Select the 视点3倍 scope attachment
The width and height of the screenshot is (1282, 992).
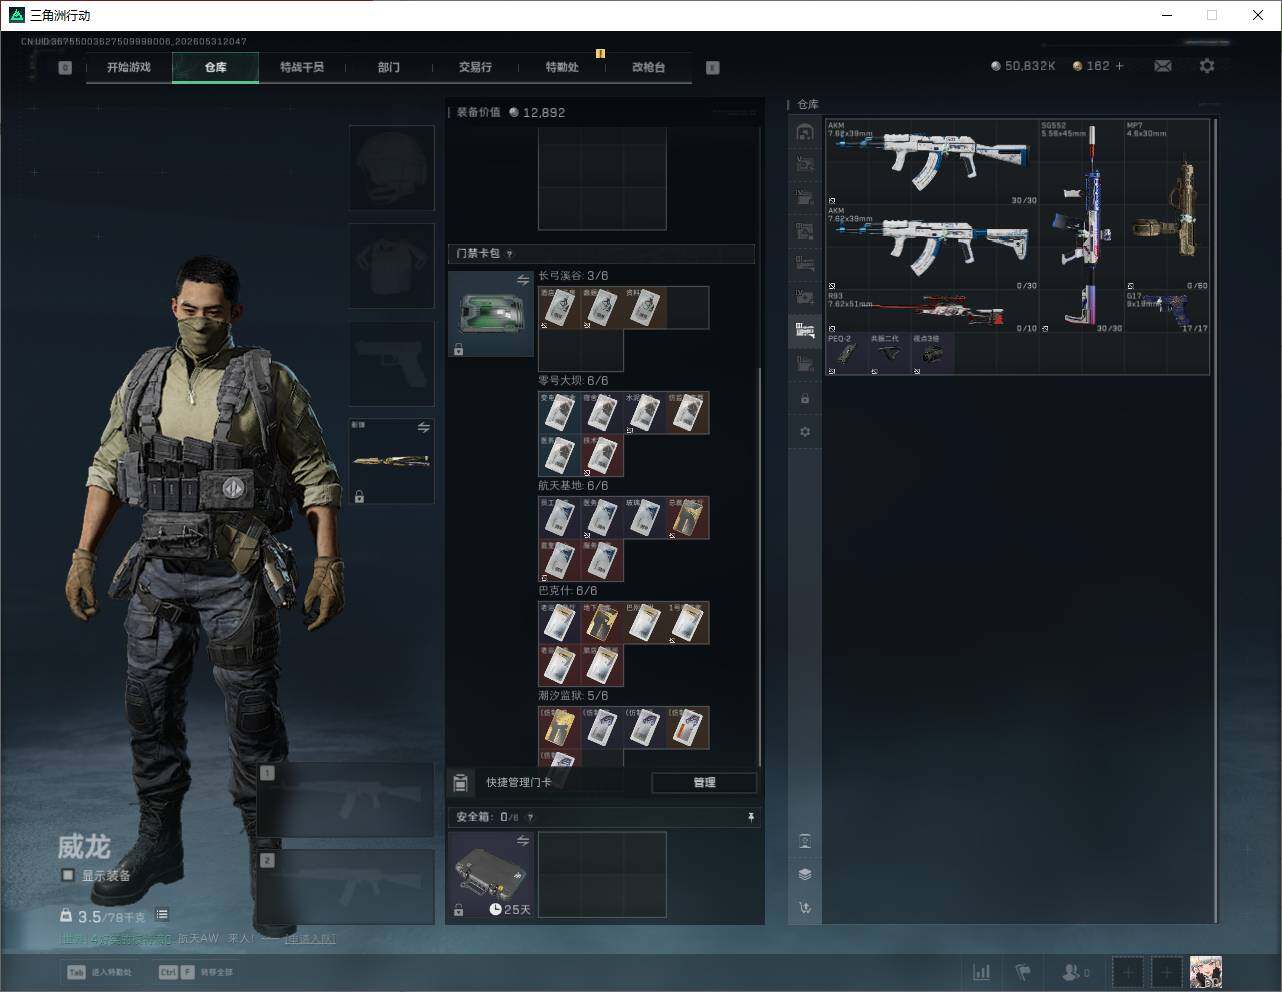931,354
